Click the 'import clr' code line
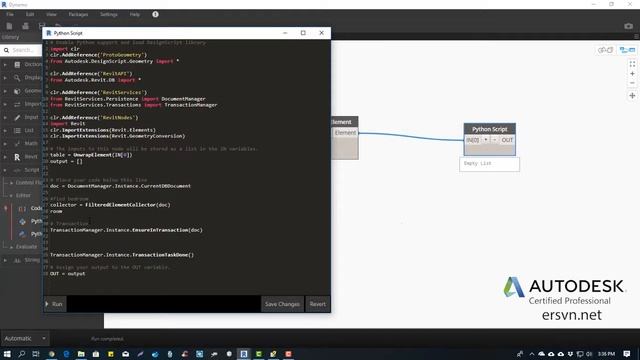The image size is (640, 360). 65,49
